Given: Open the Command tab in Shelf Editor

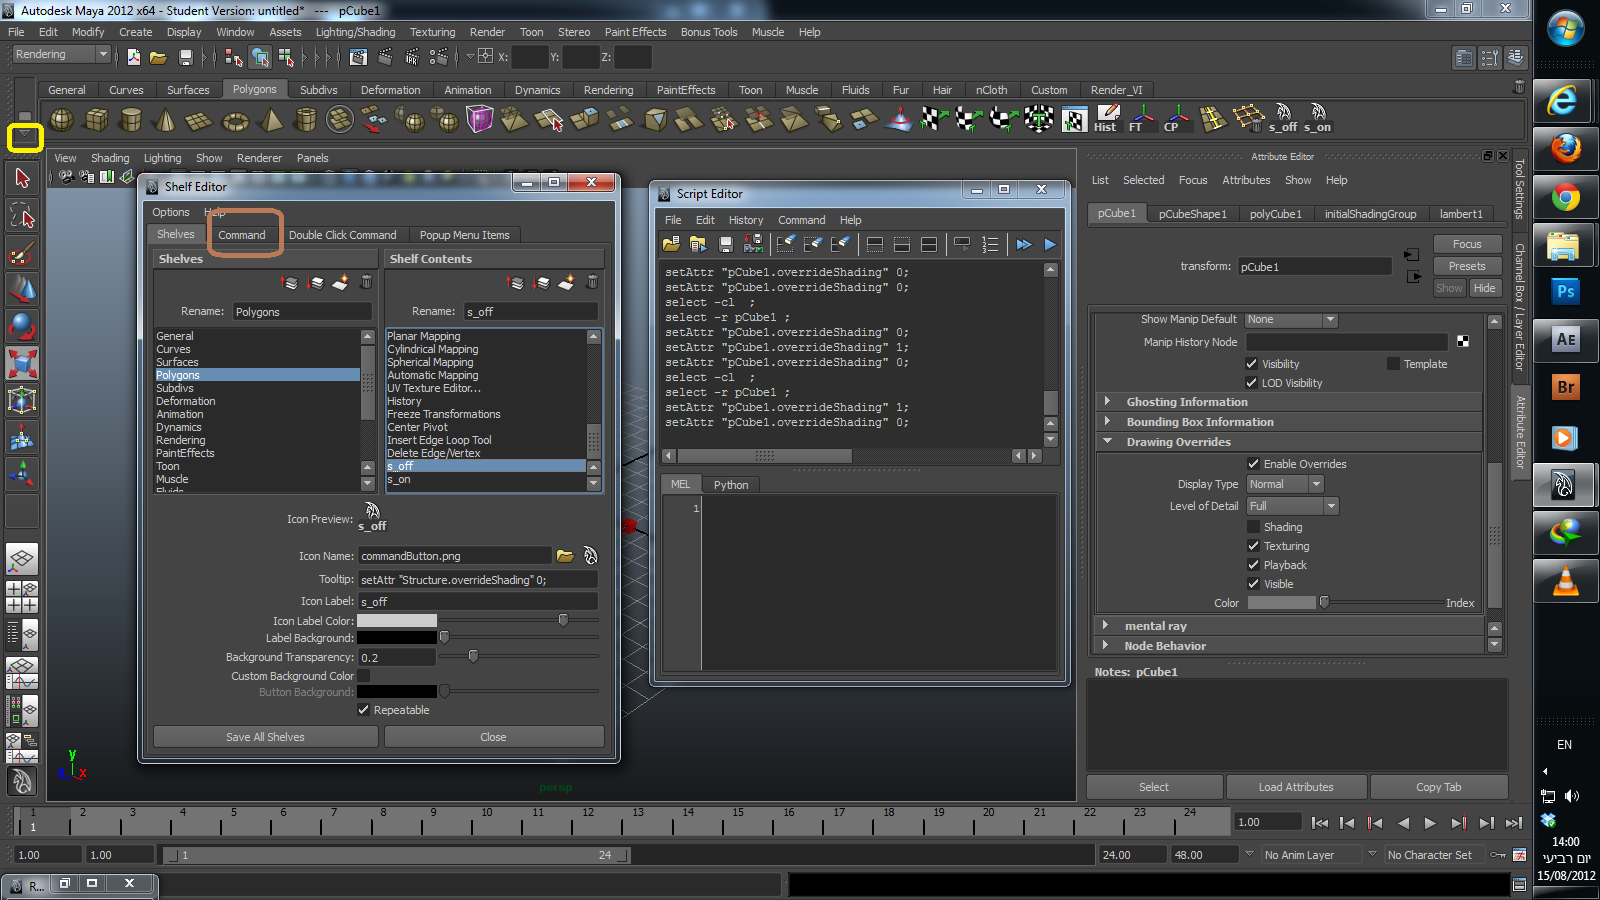Looking at the screenshot, I should click(242, 235).
